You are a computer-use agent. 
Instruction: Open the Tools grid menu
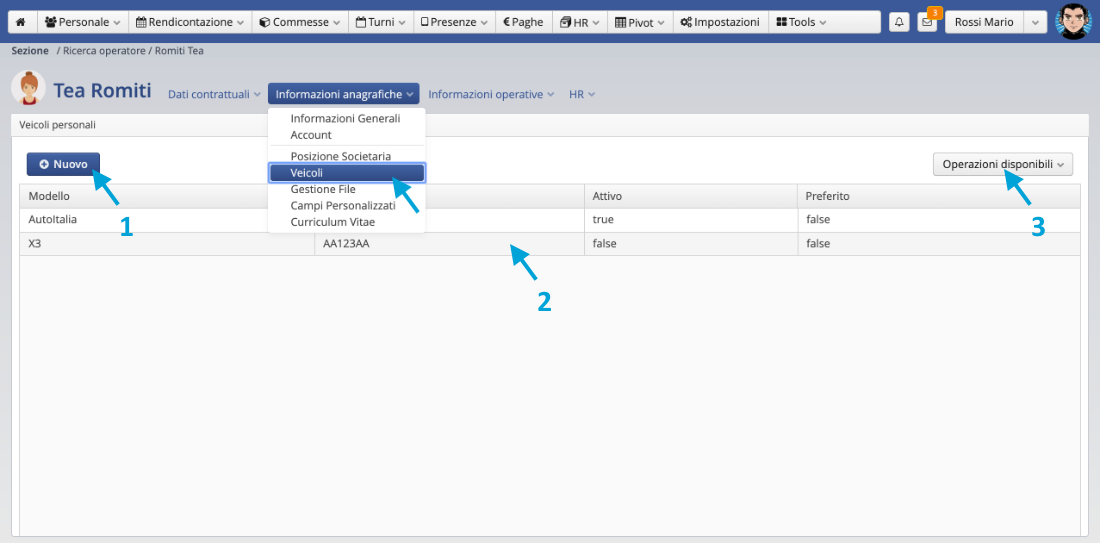point(802,22)
